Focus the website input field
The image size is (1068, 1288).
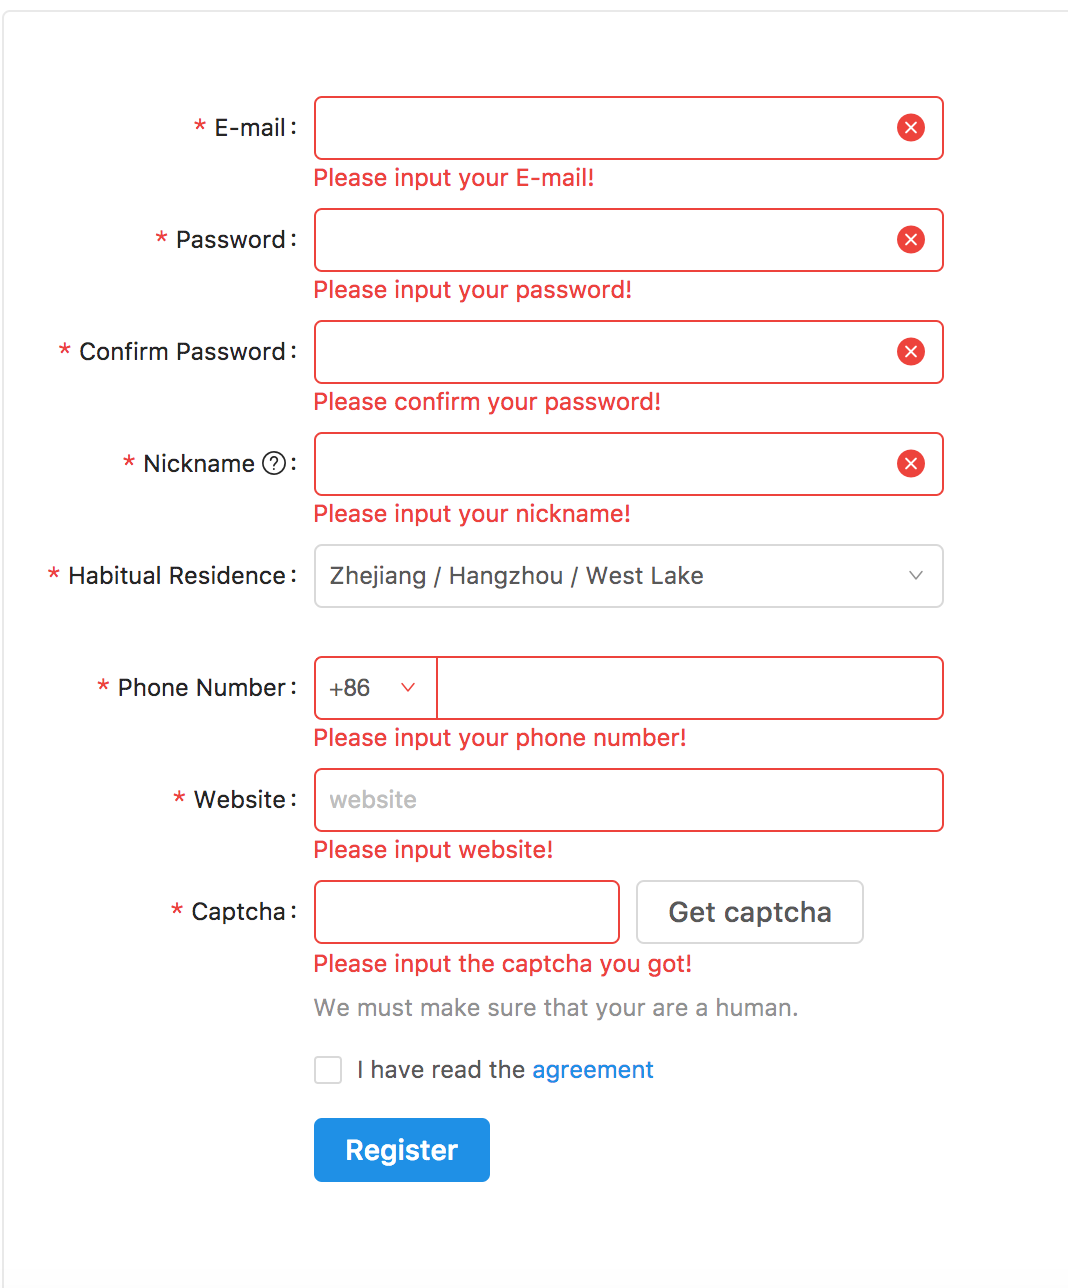(x=629, y=800)
